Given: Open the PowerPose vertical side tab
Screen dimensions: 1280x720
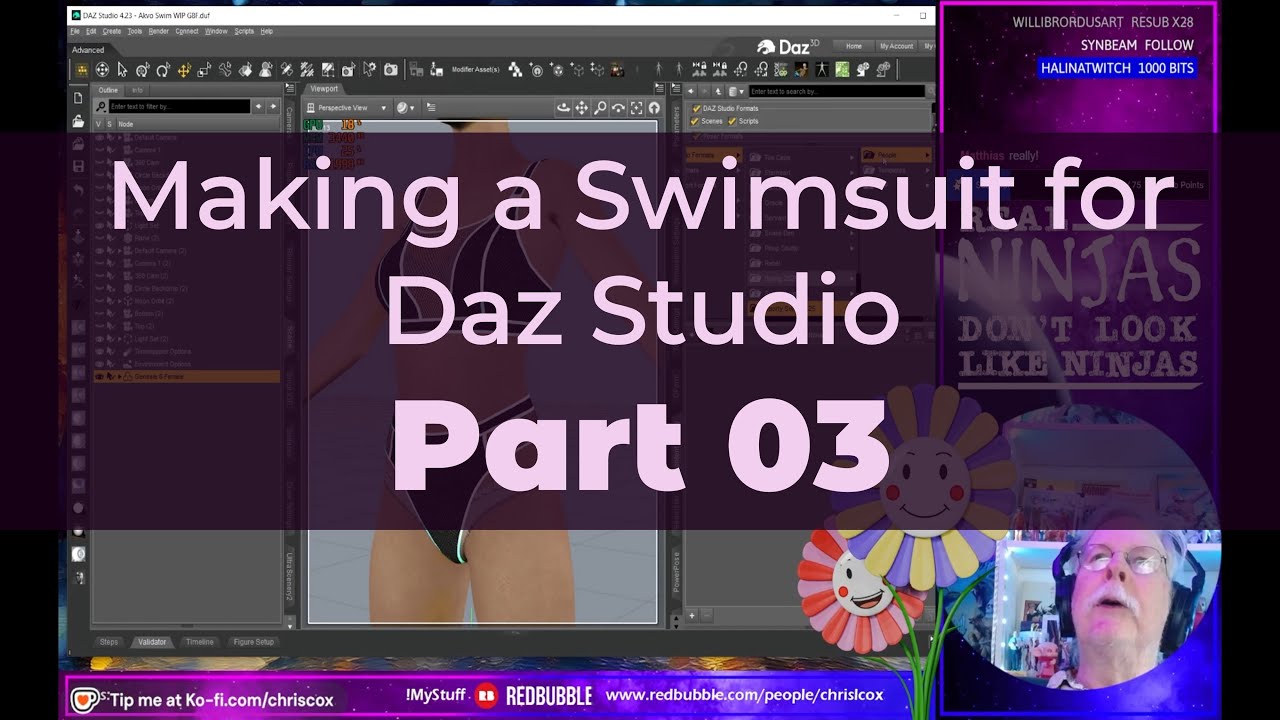Looking at the screenshot, I should click(x=676, y=572).
